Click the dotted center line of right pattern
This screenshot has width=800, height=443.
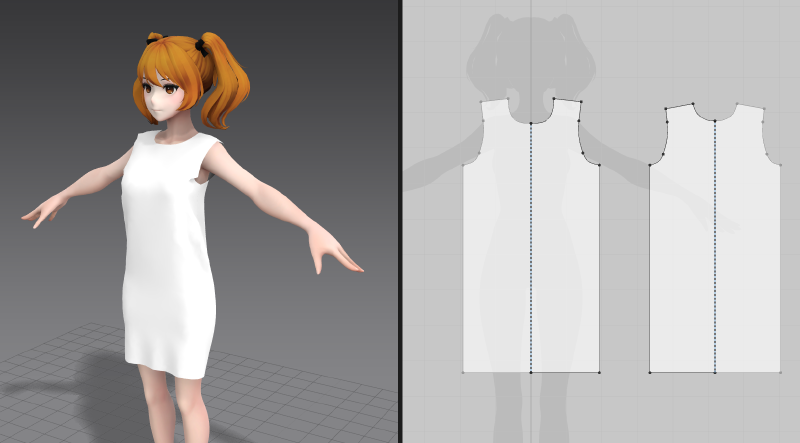click(x=714, y=250)
